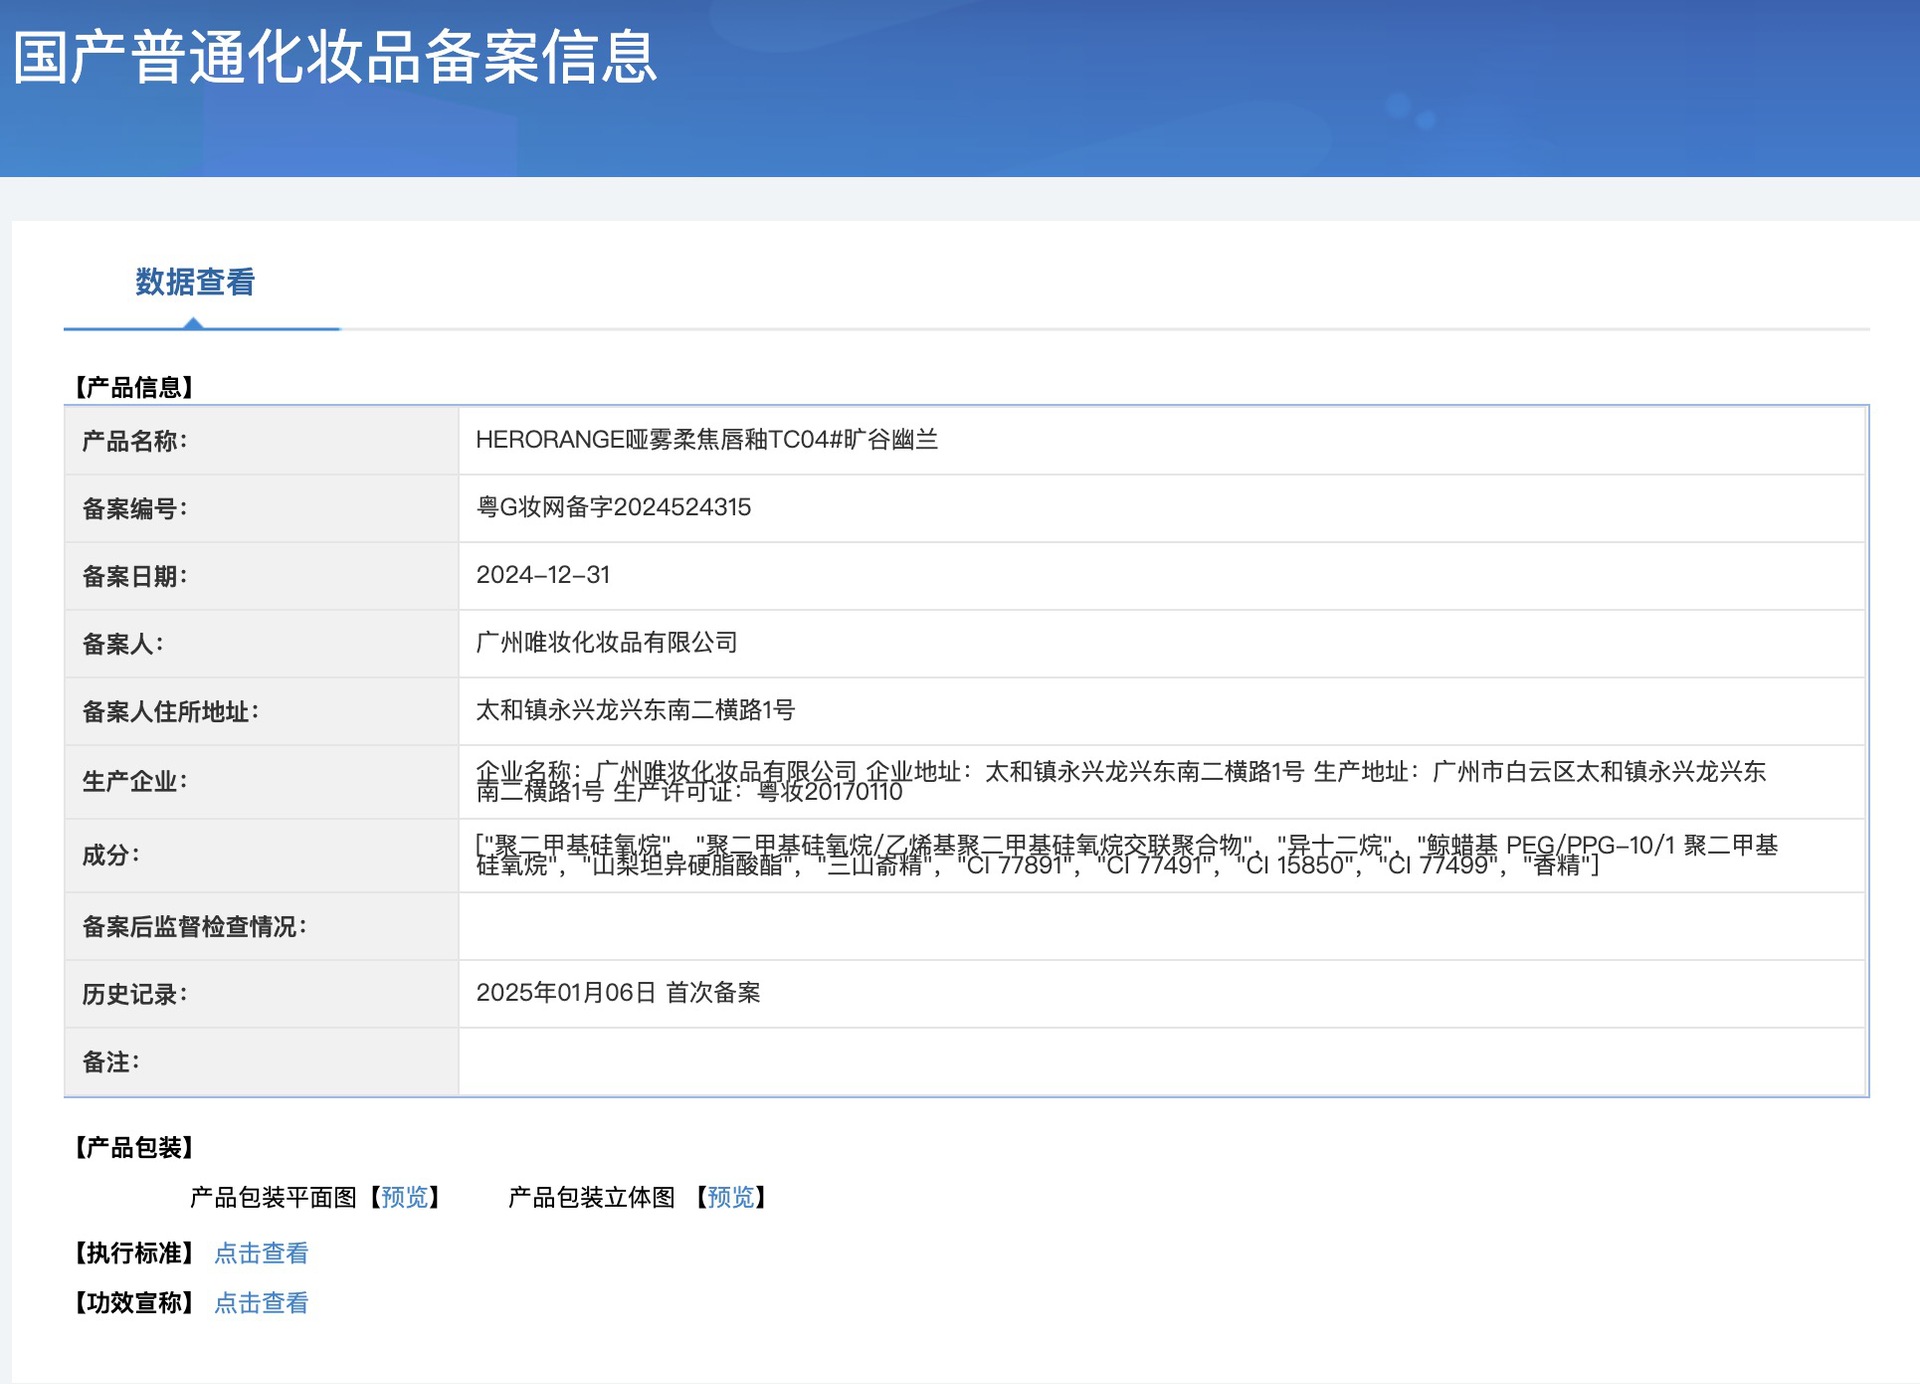Click the 备案人: row label
The width and height of the screenshot is (1920, 1384).
pos(123,644)
